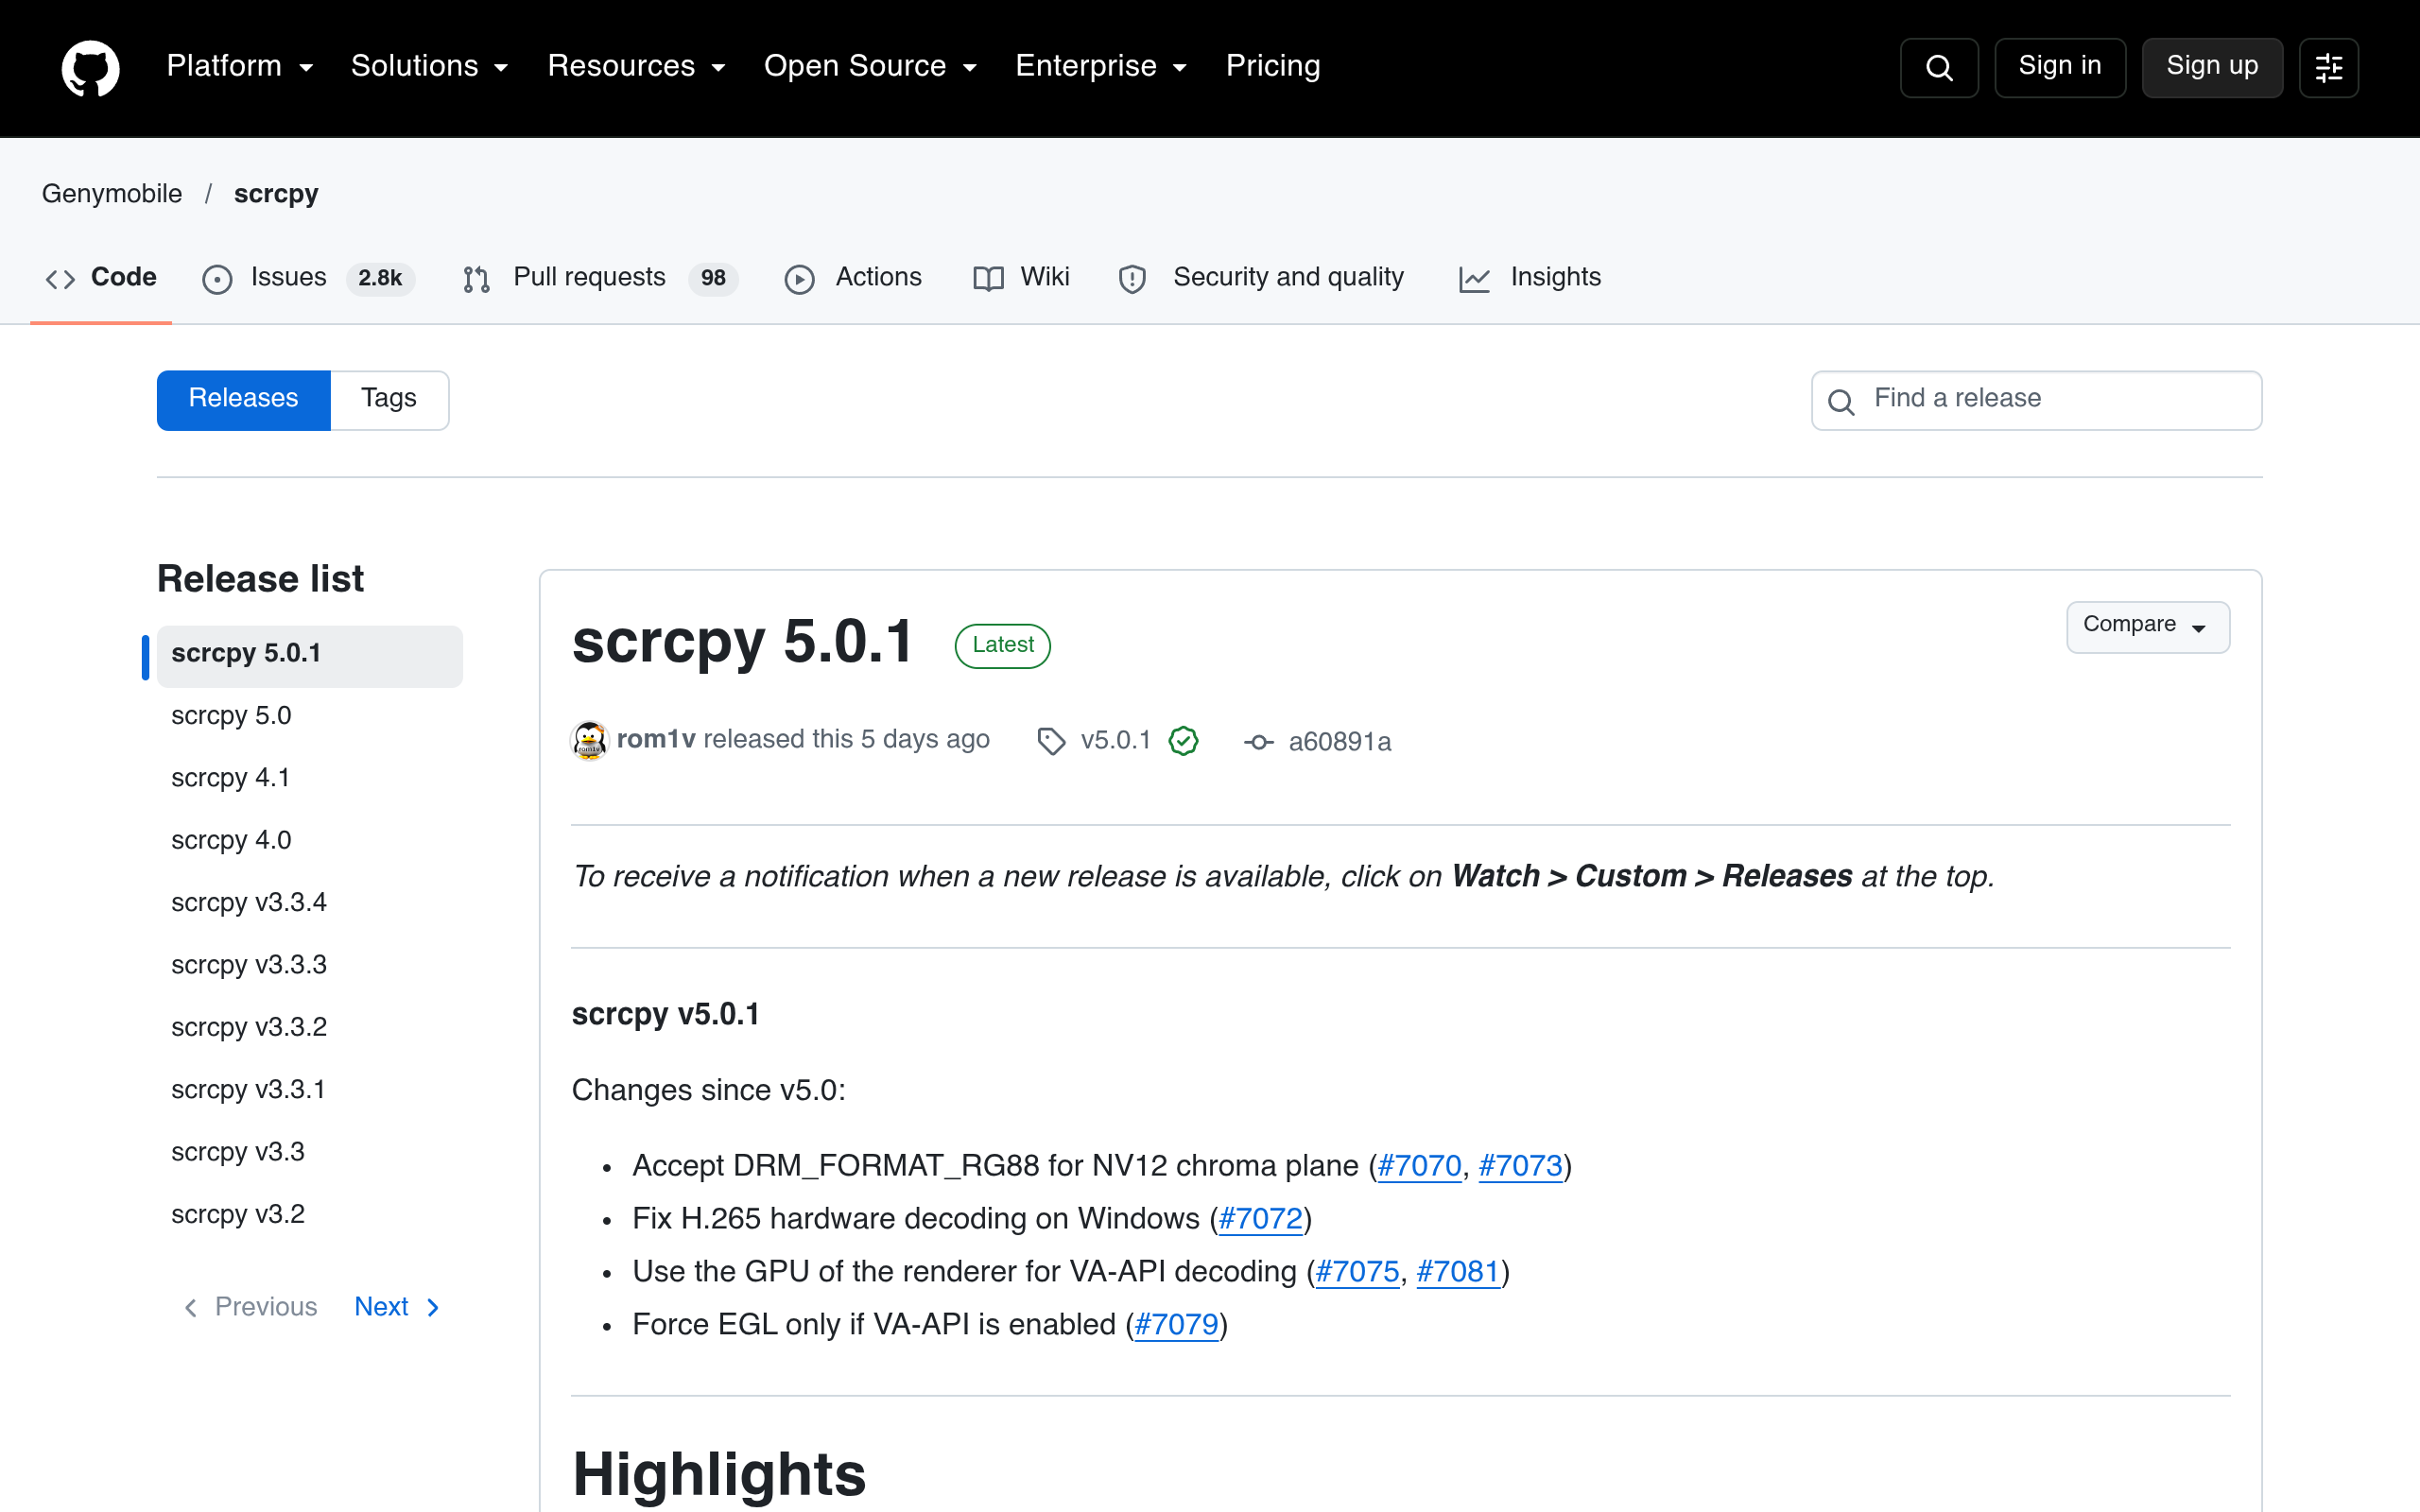Open issue #7070 link
2420x1512 pixels.
pyautogui.click(x=1419, y=1167)
